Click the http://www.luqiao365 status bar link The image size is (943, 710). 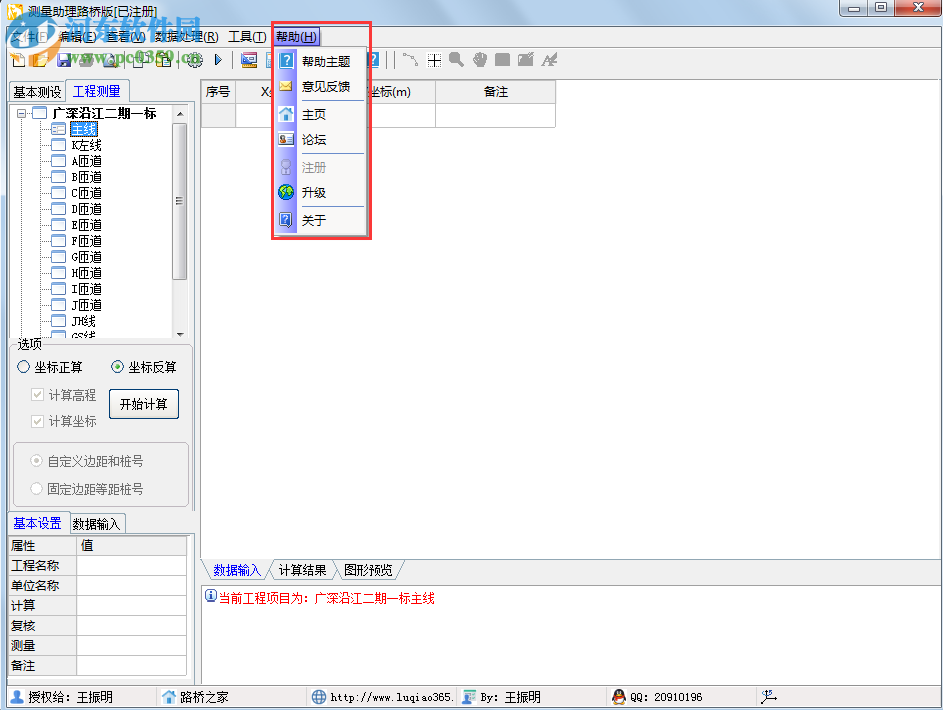click(391, 697)
